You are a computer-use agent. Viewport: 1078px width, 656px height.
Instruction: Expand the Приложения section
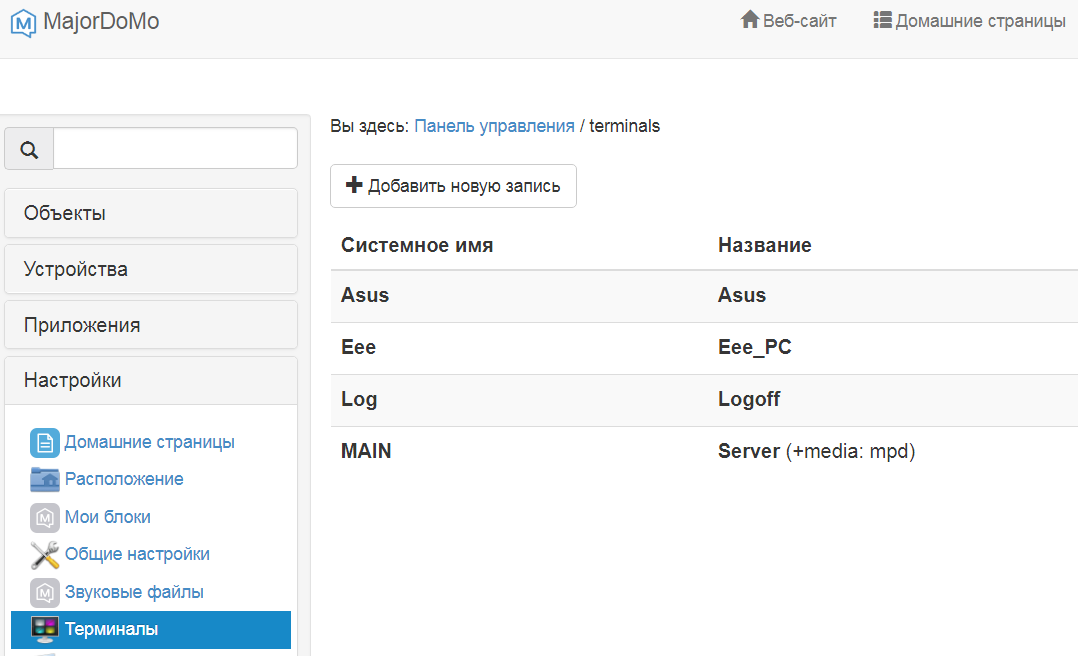[x=151, y=325]
